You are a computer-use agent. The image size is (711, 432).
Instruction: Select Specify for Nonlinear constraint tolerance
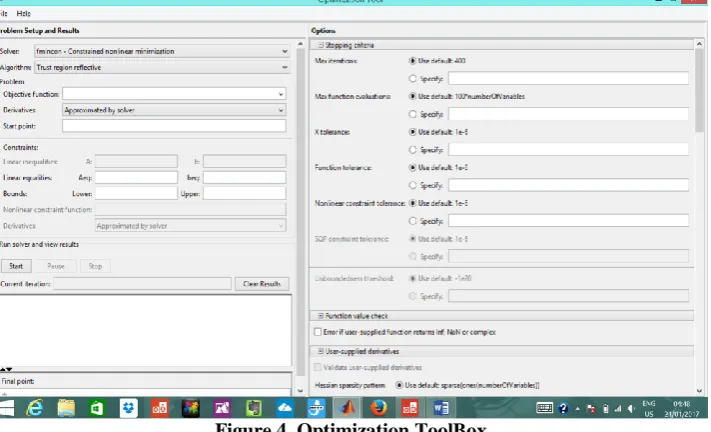point(412,221)
